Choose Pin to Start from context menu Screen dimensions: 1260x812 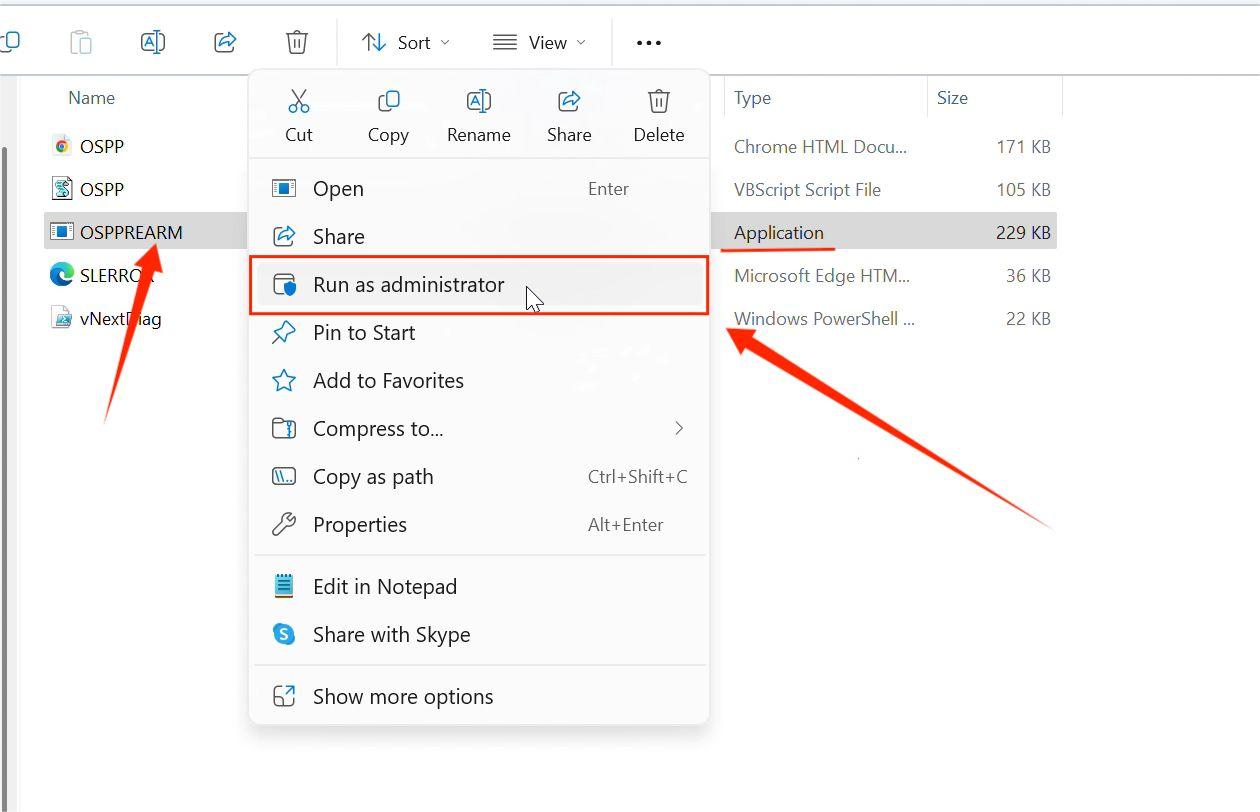pos(364,333)
